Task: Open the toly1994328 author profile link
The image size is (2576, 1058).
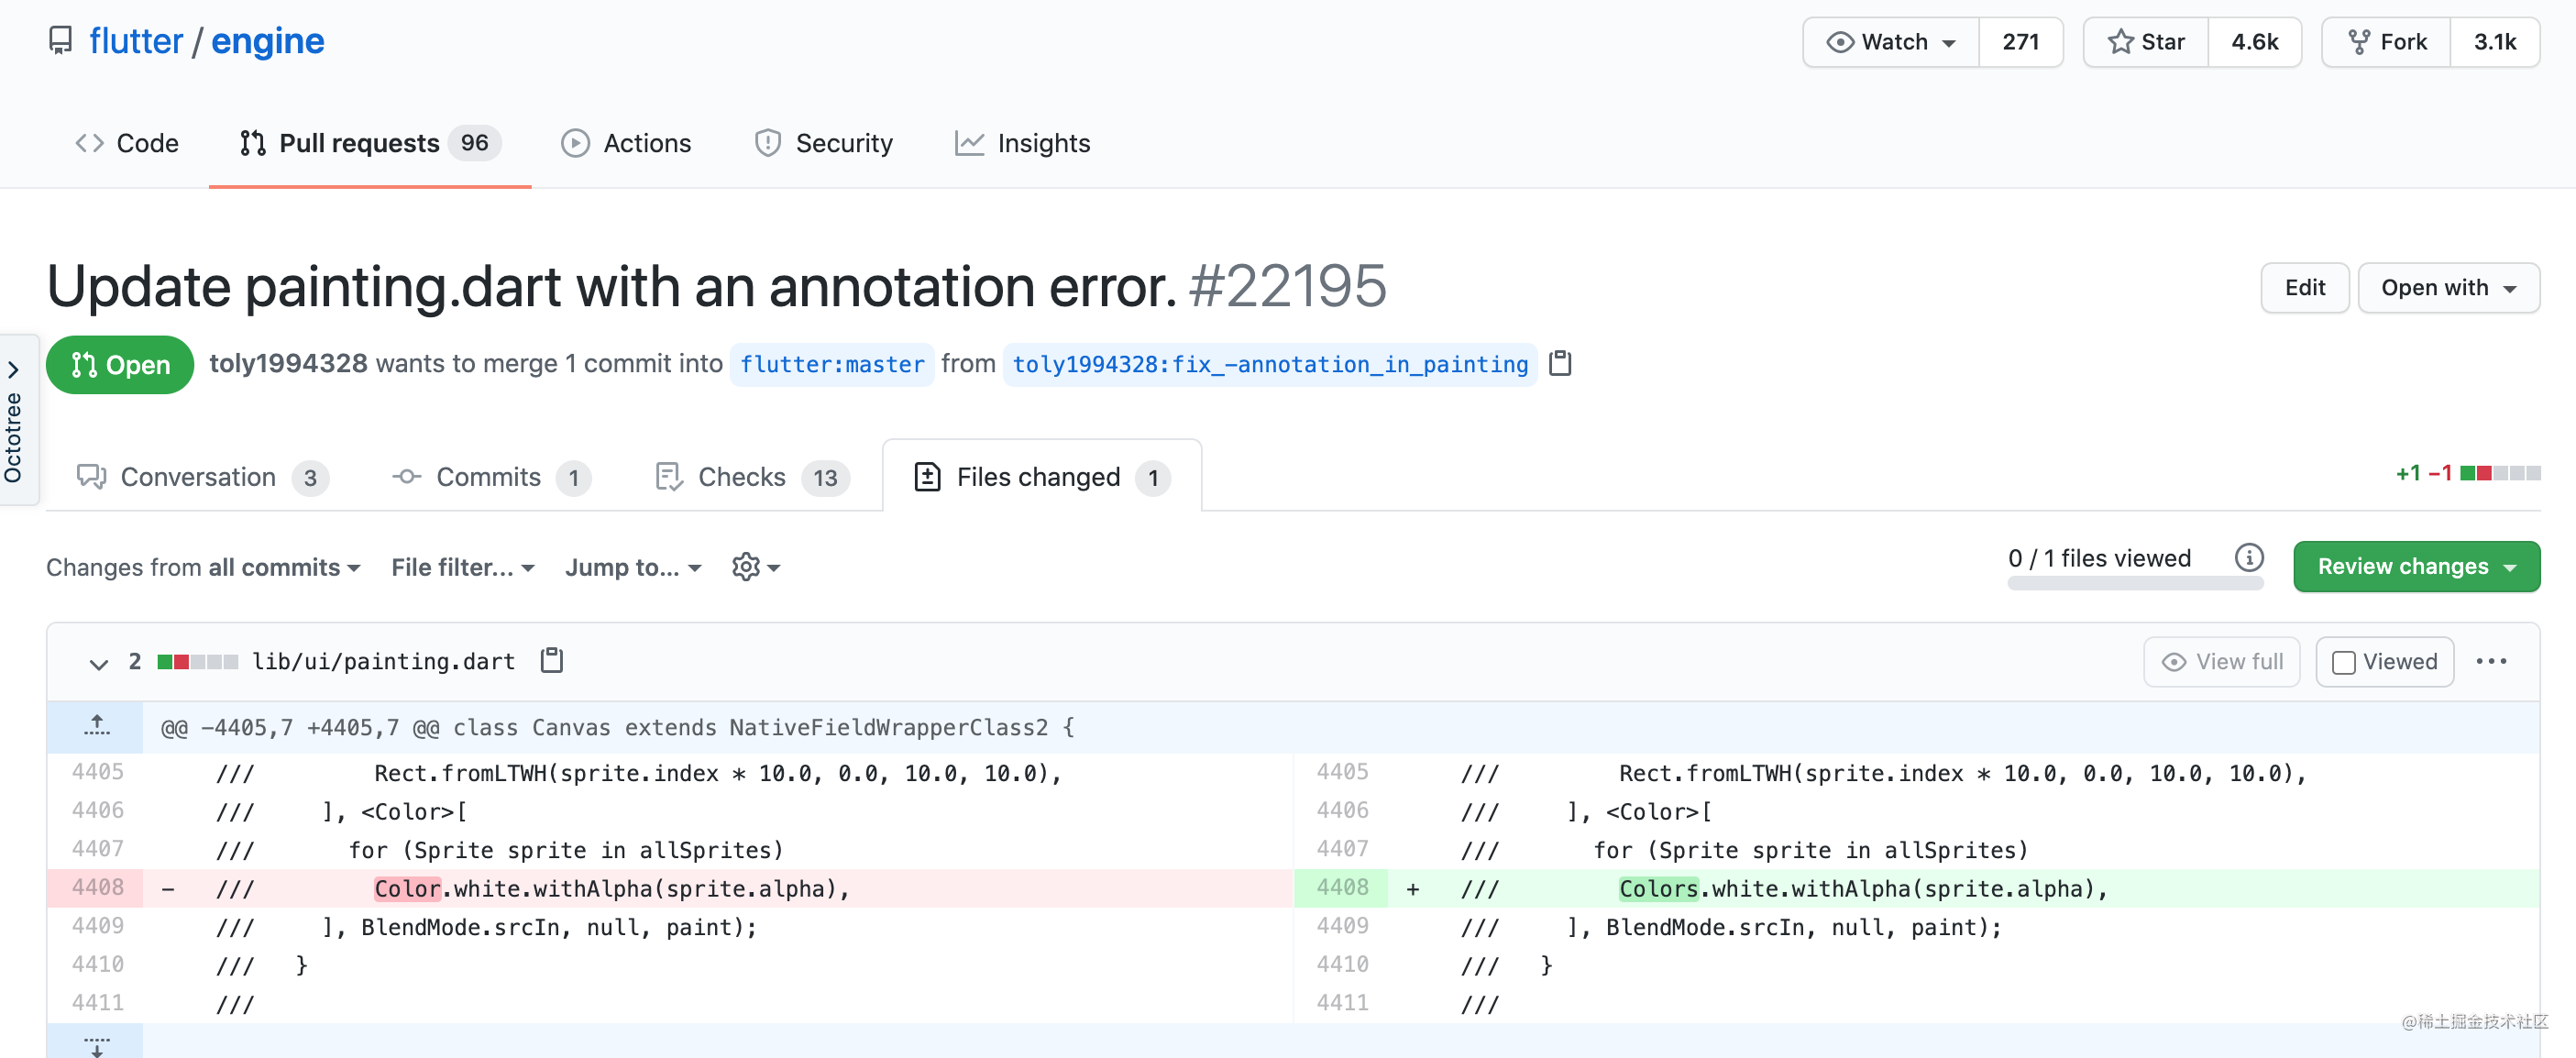Action: 288,363
